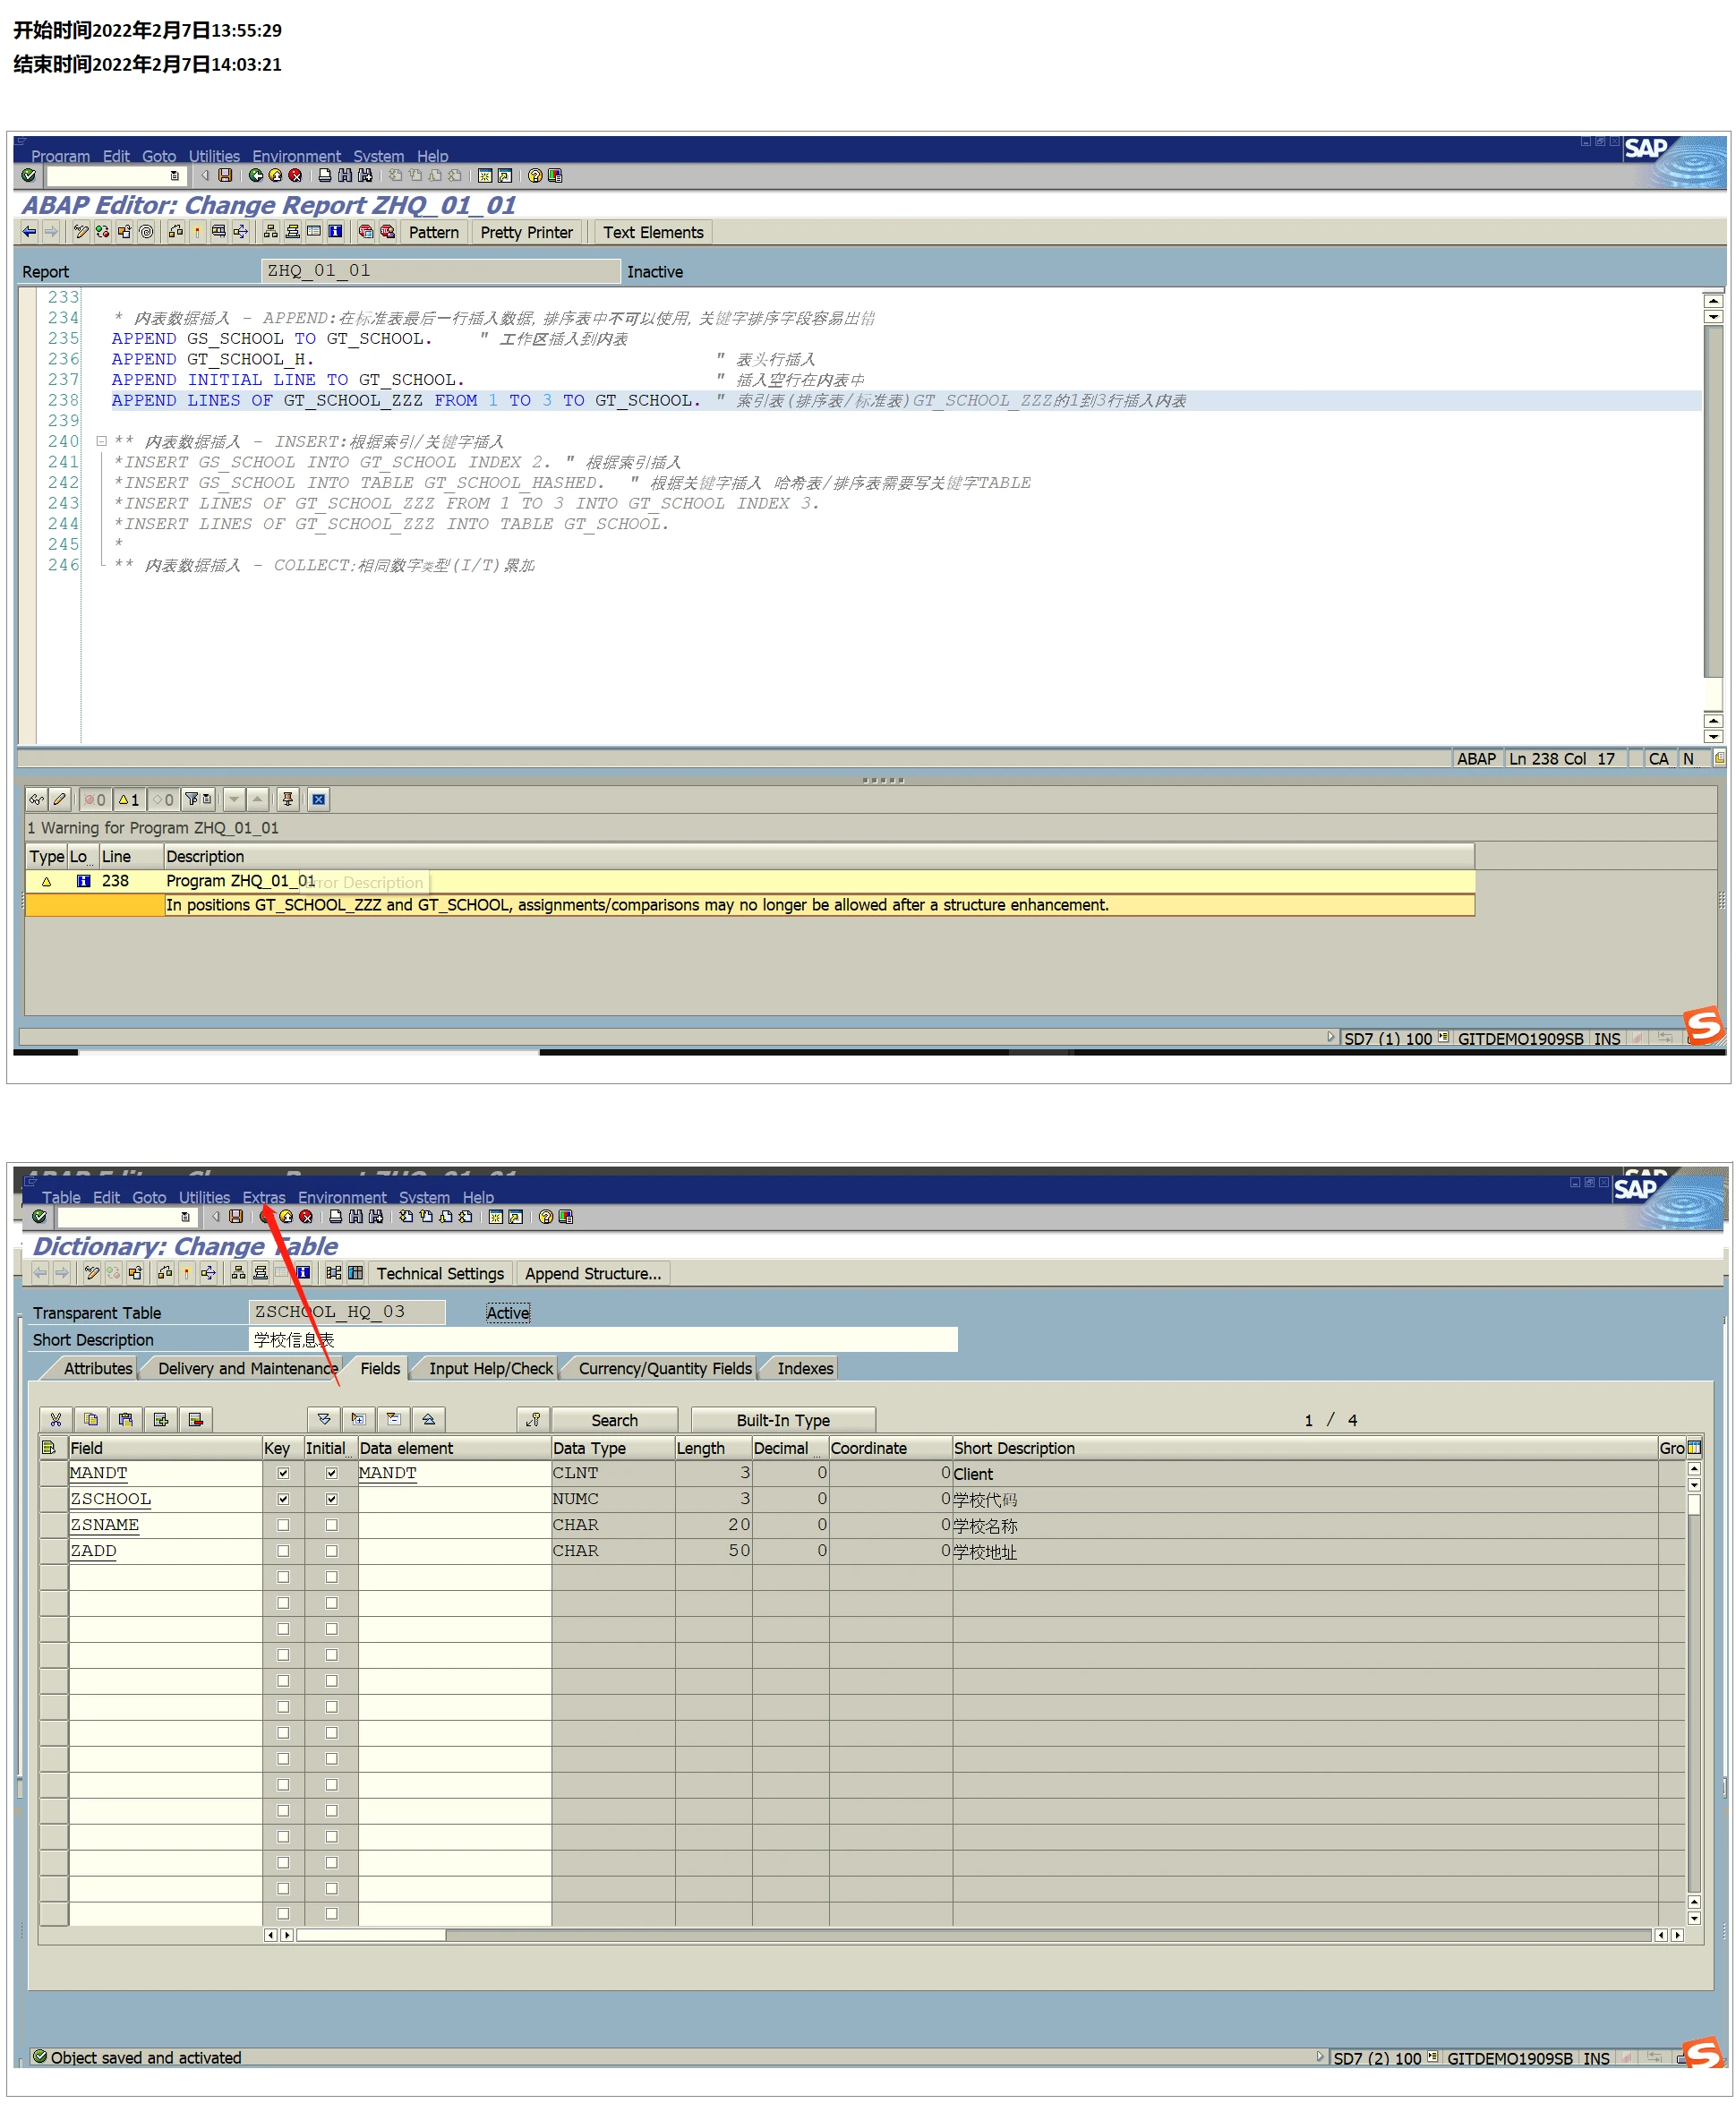
Task: Toggle Key checkbox for ZSCHOOL field
Action: click(x=283, y=1500)
